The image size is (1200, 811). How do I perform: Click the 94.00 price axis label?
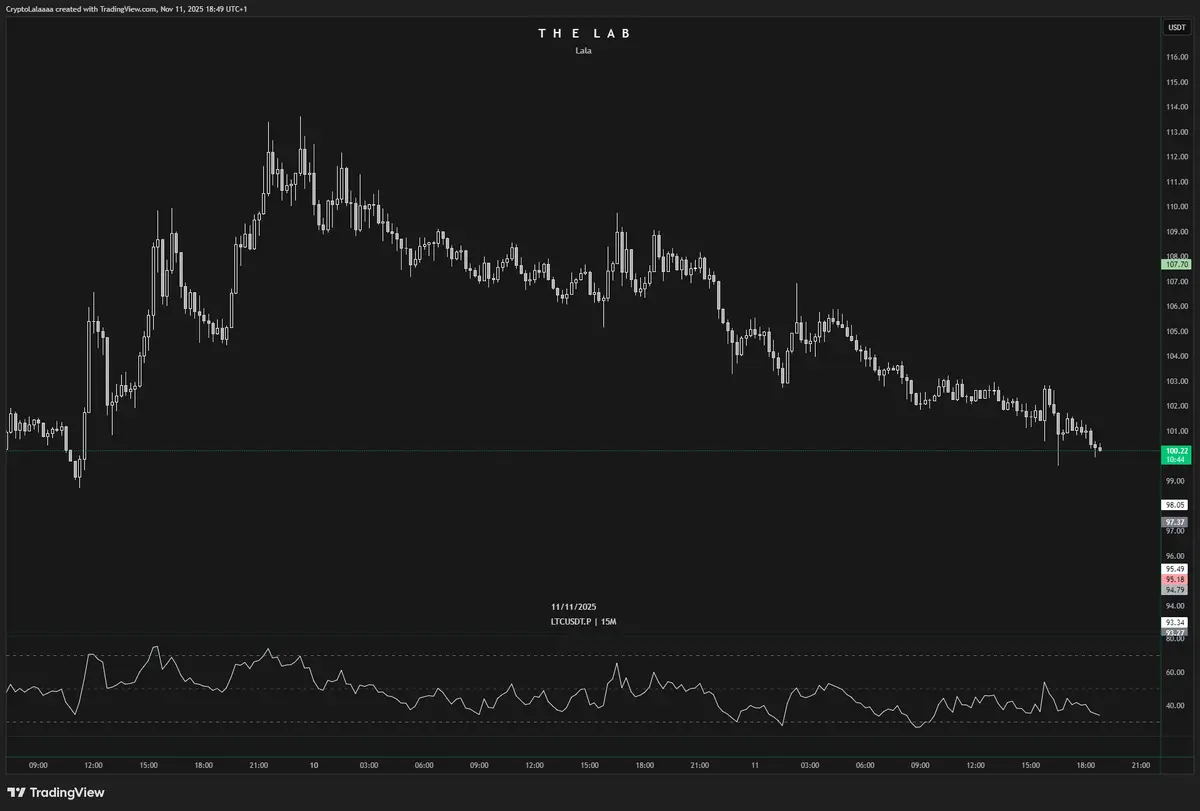1176,606
